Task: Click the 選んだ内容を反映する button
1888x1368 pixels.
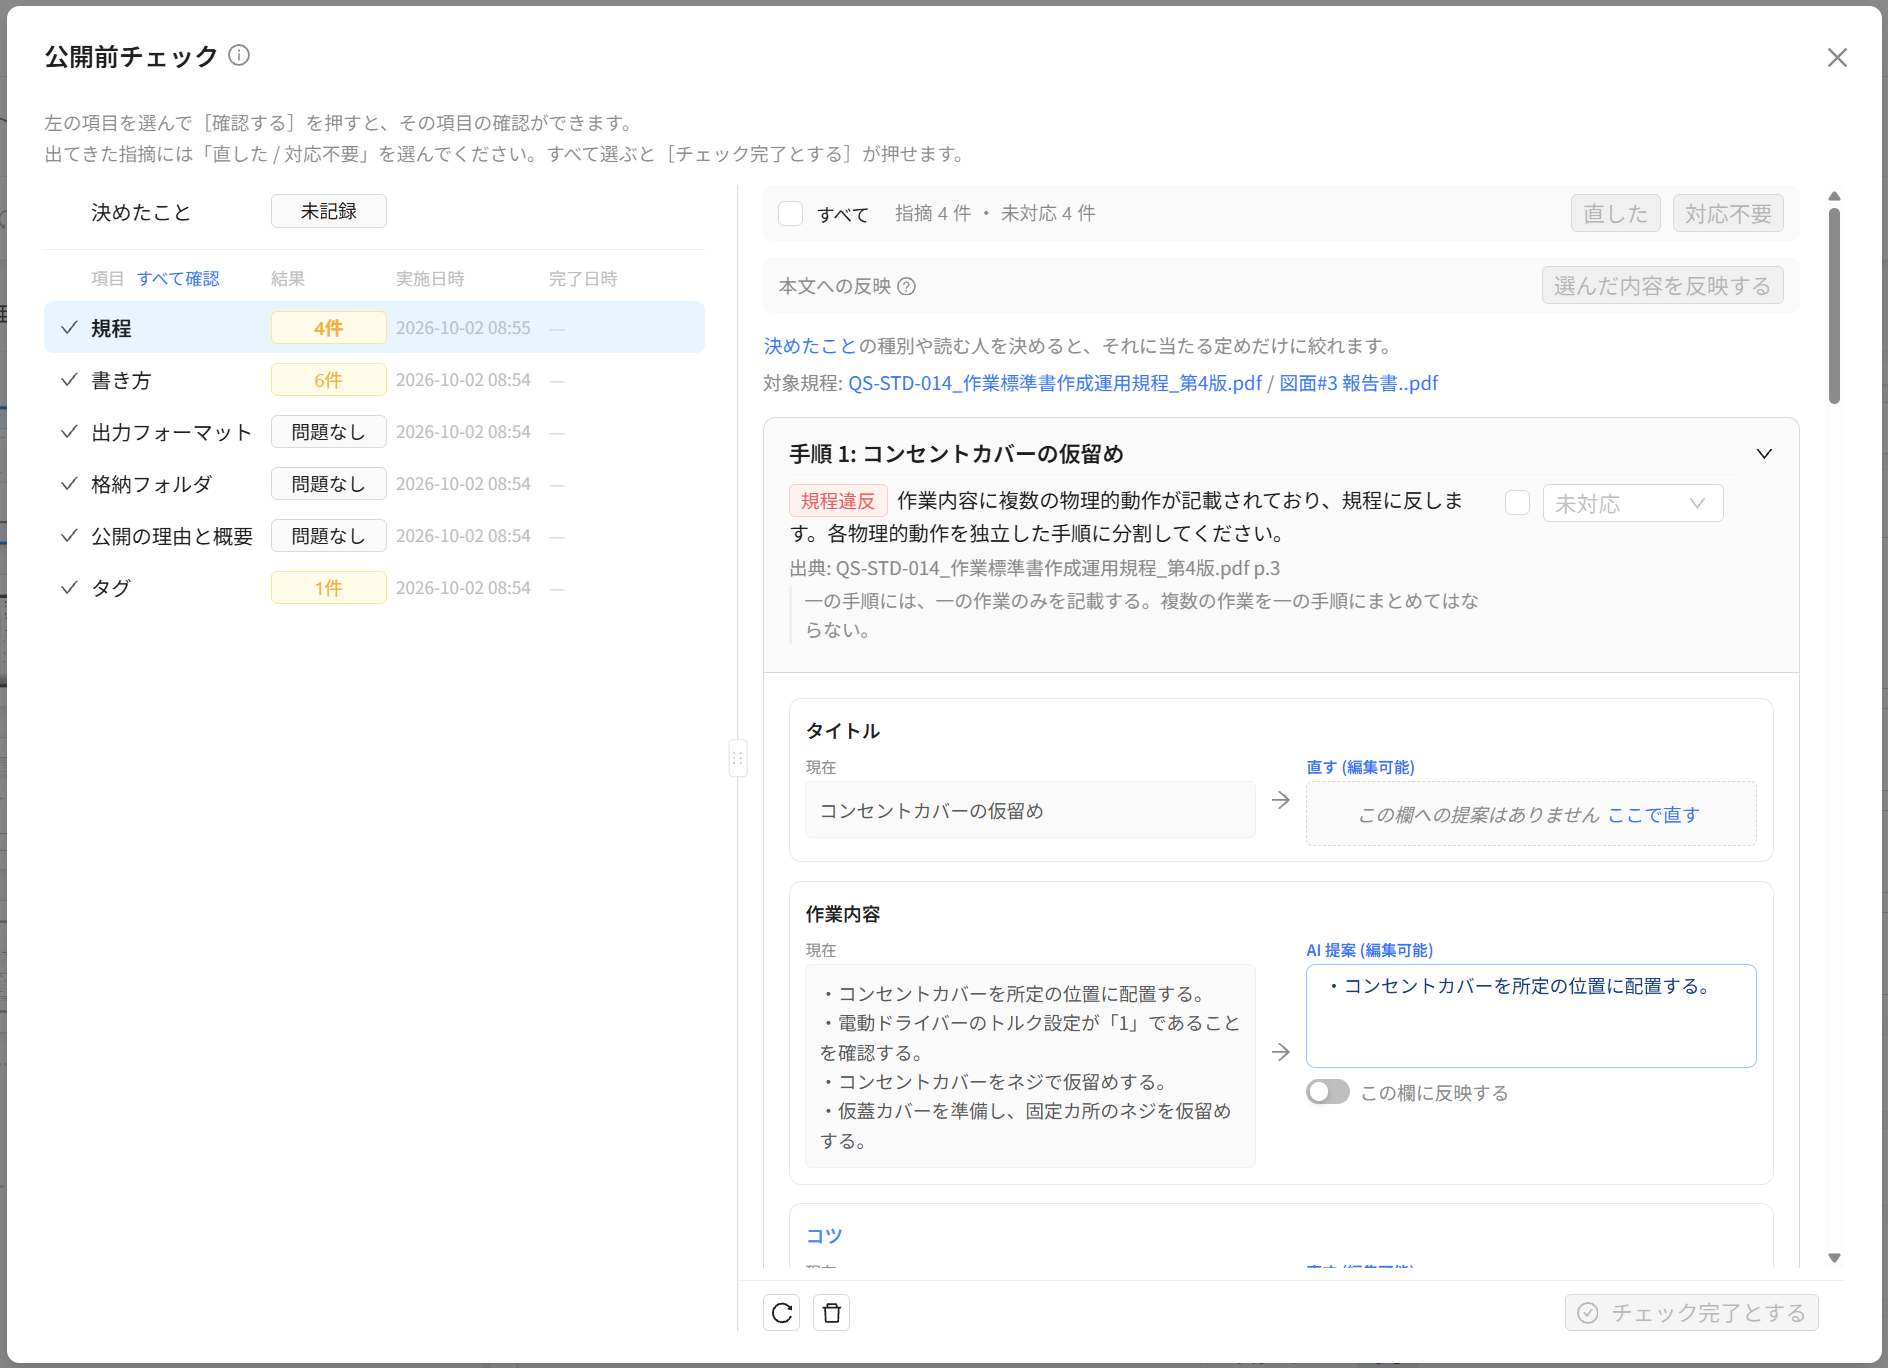Action: tap(1662, 286)
